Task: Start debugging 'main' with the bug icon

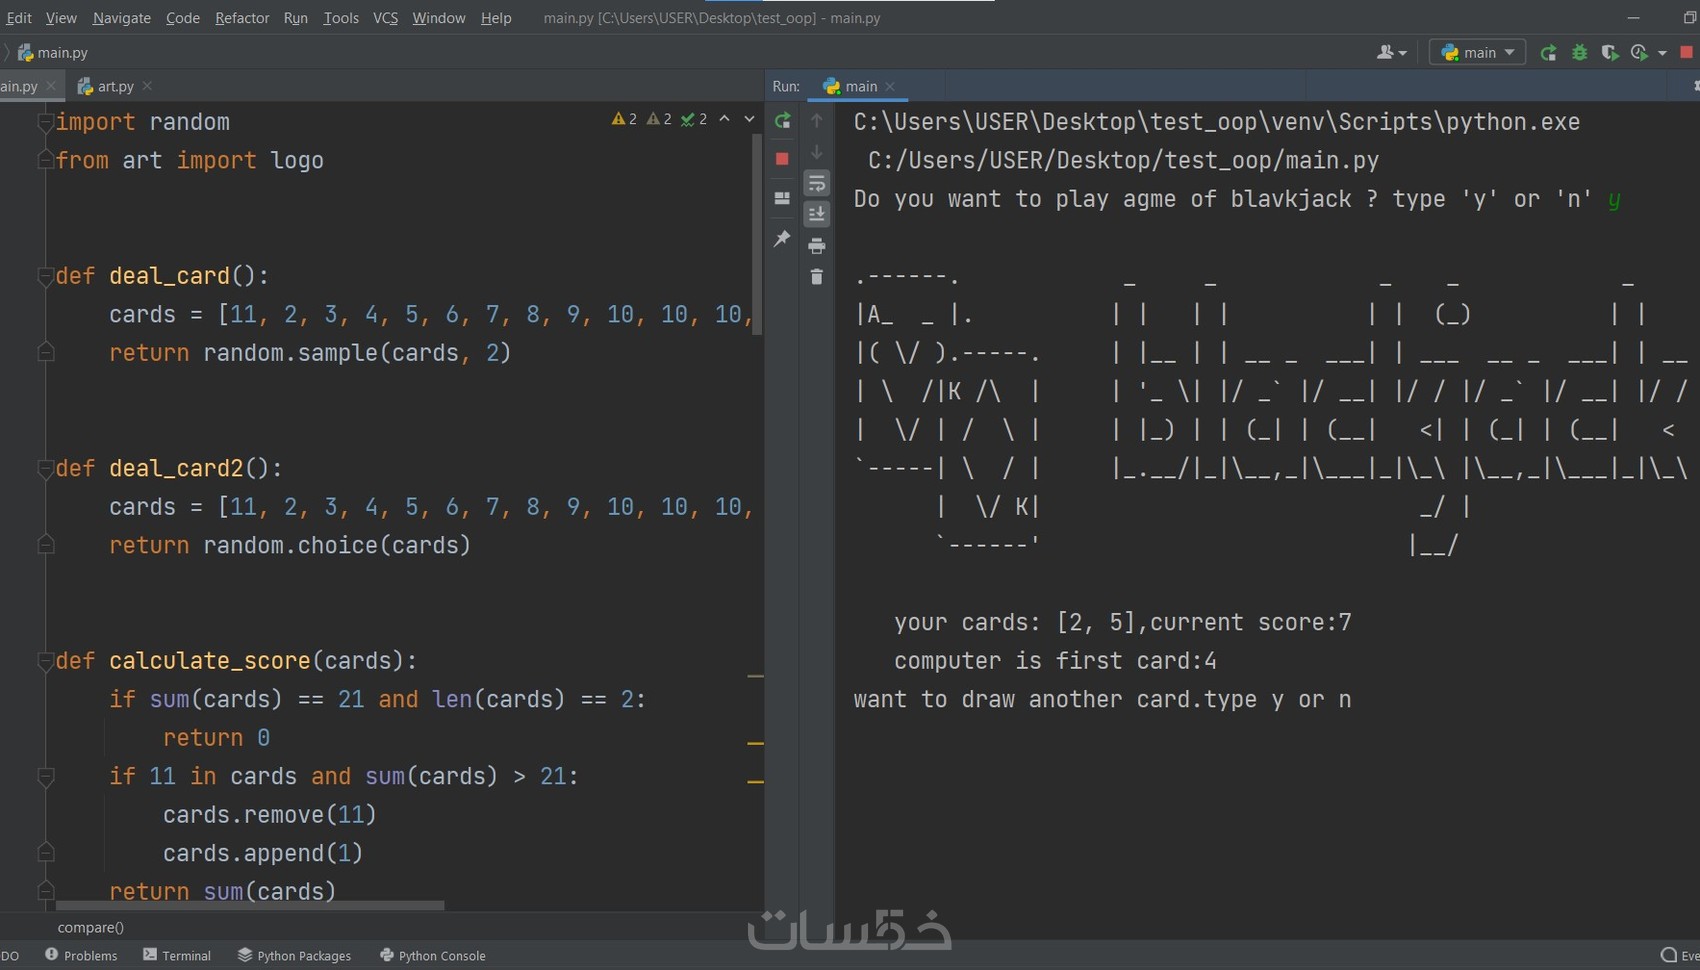Action: click(1579, 53)
